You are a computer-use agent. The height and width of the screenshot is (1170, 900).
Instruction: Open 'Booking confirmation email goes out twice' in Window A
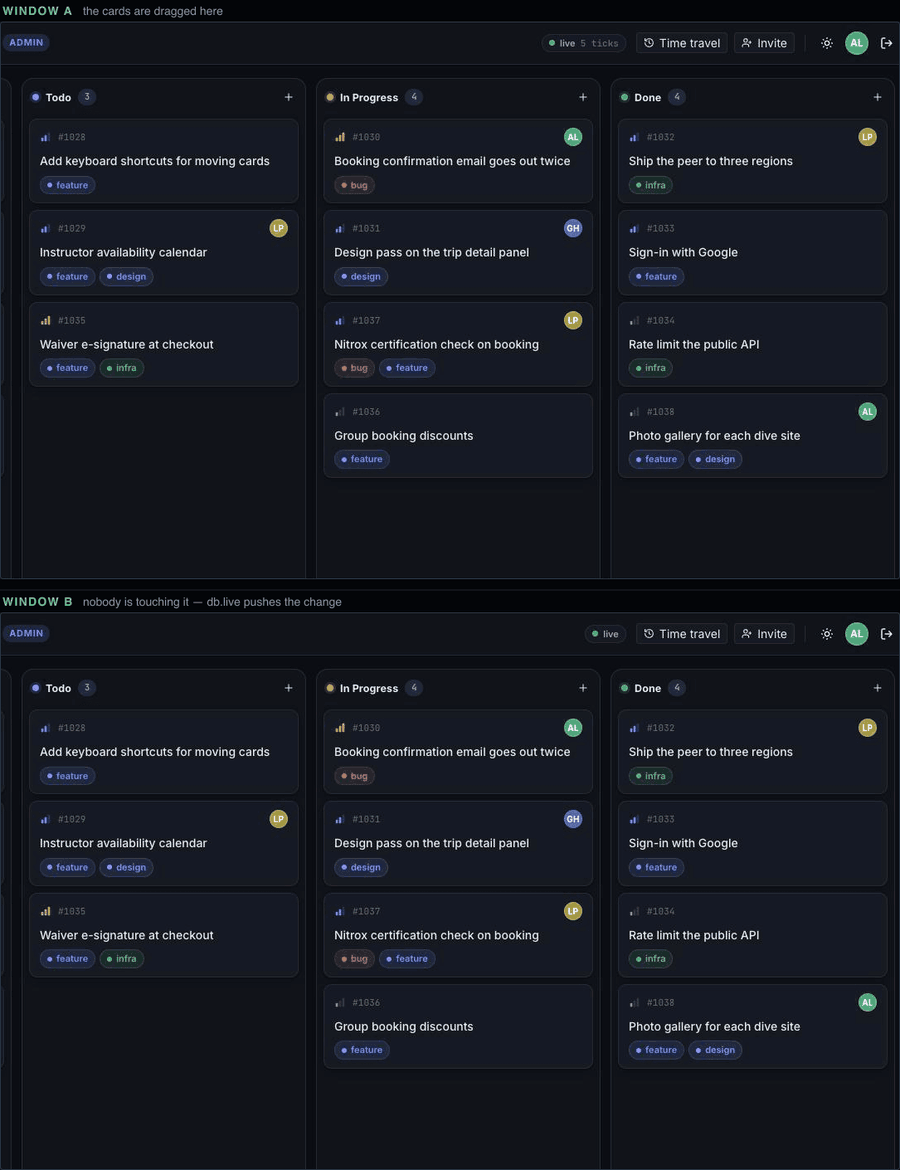click(458, 161)
